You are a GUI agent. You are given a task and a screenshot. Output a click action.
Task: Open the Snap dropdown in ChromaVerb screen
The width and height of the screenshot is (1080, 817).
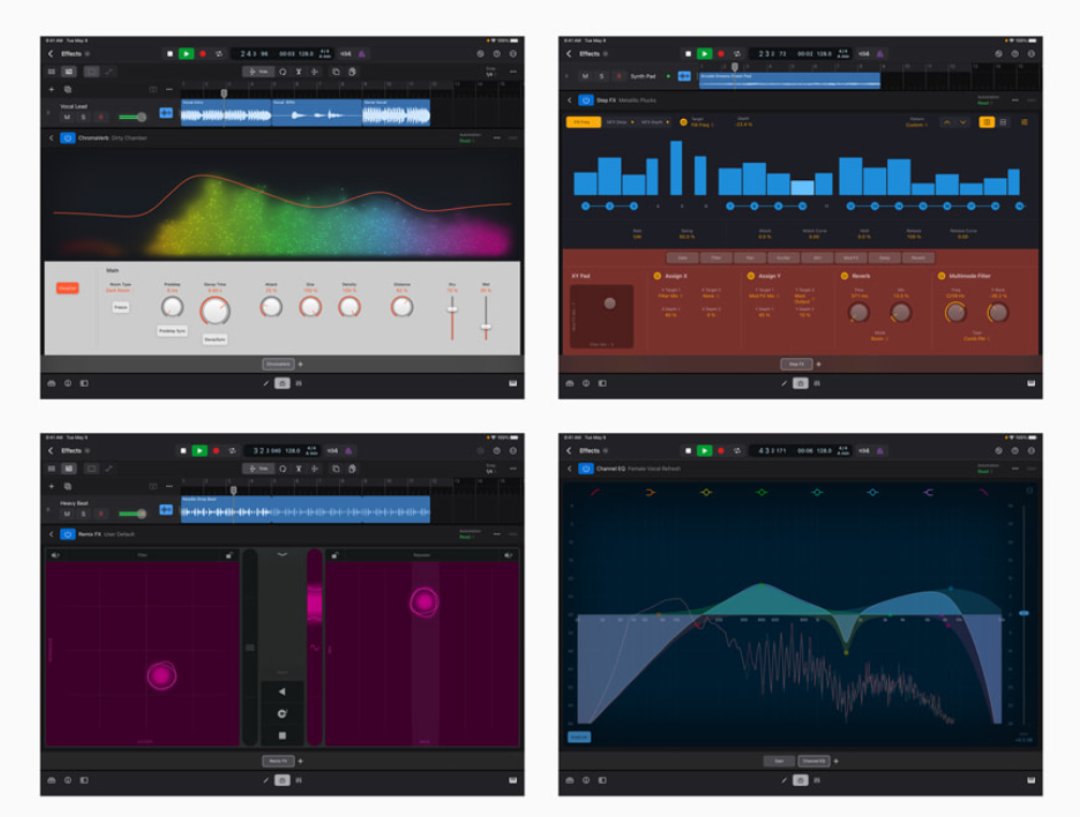490,72
